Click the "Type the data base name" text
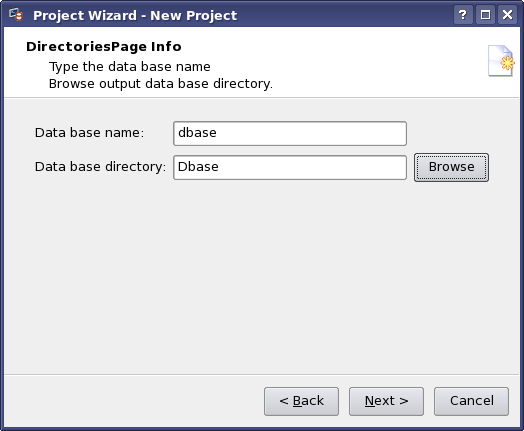The height and width of the screenshot is (431, 524). coord(130,67)
